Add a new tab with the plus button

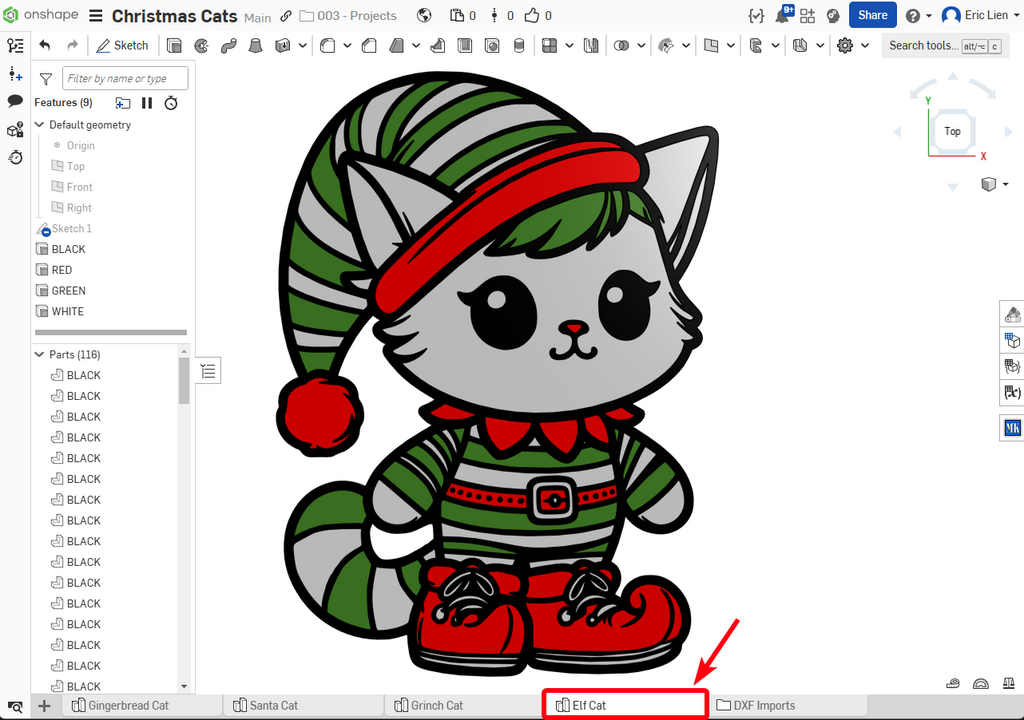click(x=44, y=706)
